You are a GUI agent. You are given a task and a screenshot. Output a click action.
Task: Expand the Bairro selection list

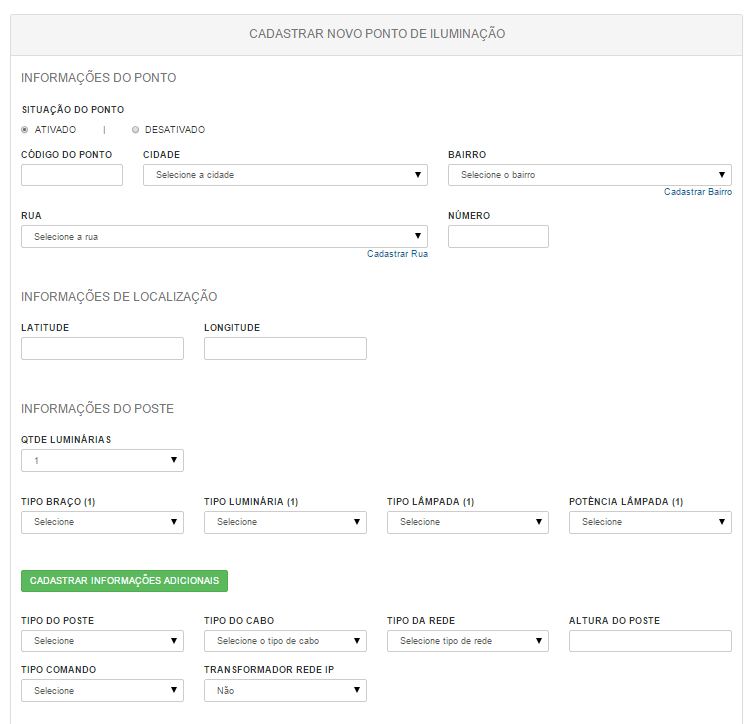click(590, 175)
